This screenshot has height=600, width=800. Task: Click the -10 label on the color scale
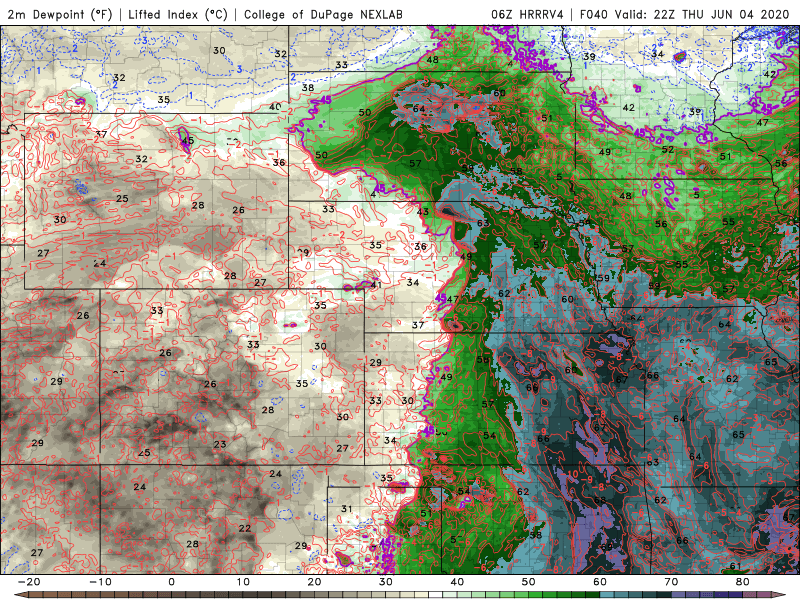pyautogui.click(x=100, y=582)
